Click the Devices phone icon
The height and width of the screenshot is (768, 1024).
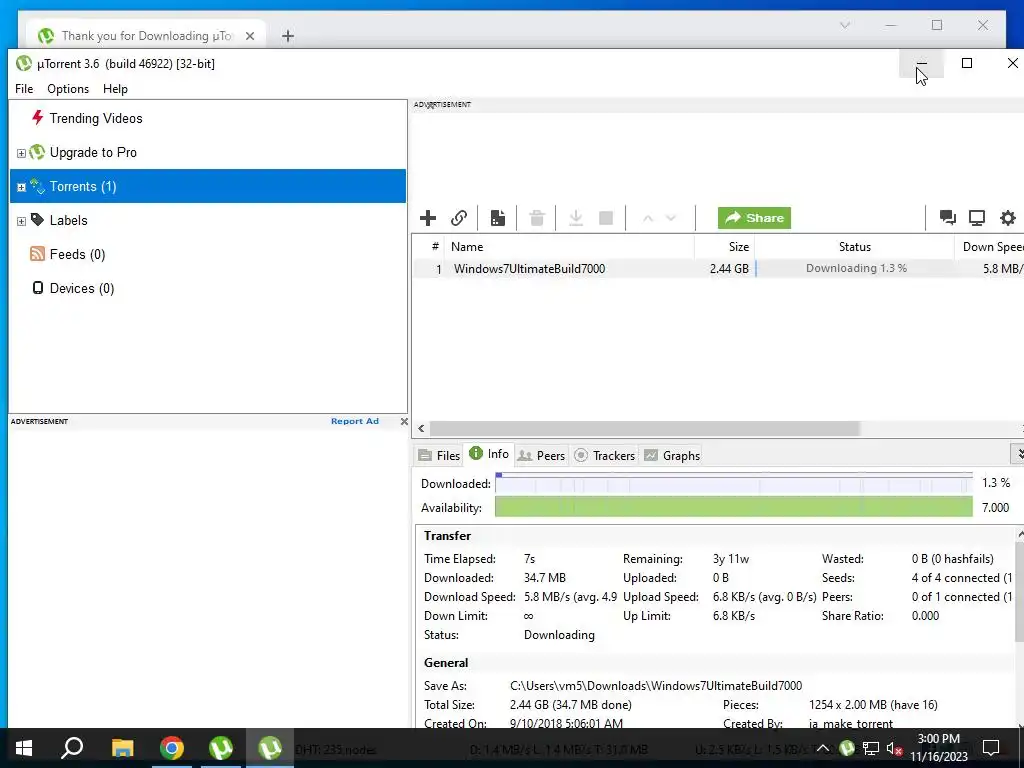pyautogui.click(x=38, y=287)
